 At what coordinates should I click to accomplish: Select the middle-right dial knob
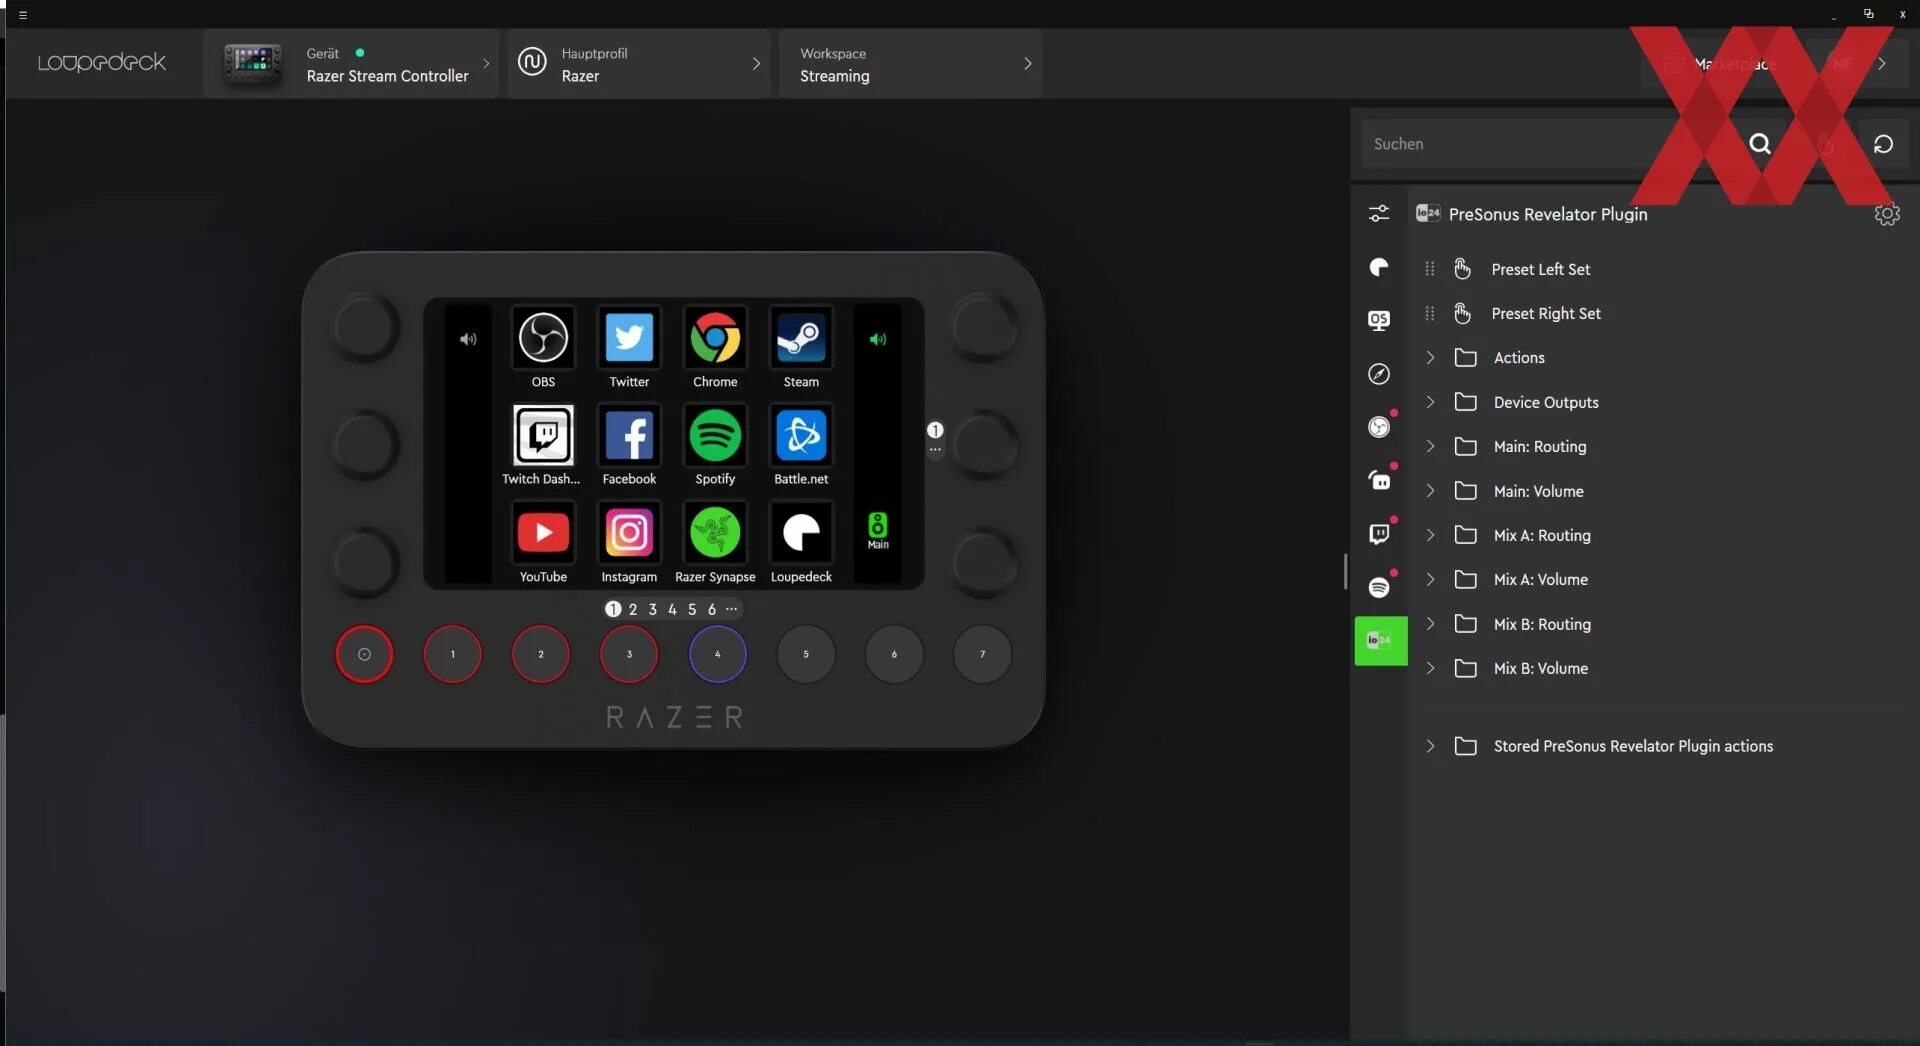[x=985, y=443]
